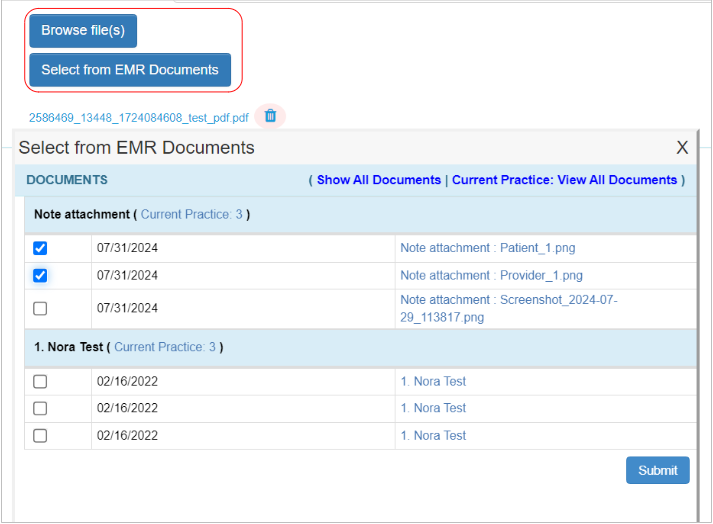Expand Current Practice: 3 under 1. Nora Test
This screenshot has width=713, height=524.
tap(165, 347)
